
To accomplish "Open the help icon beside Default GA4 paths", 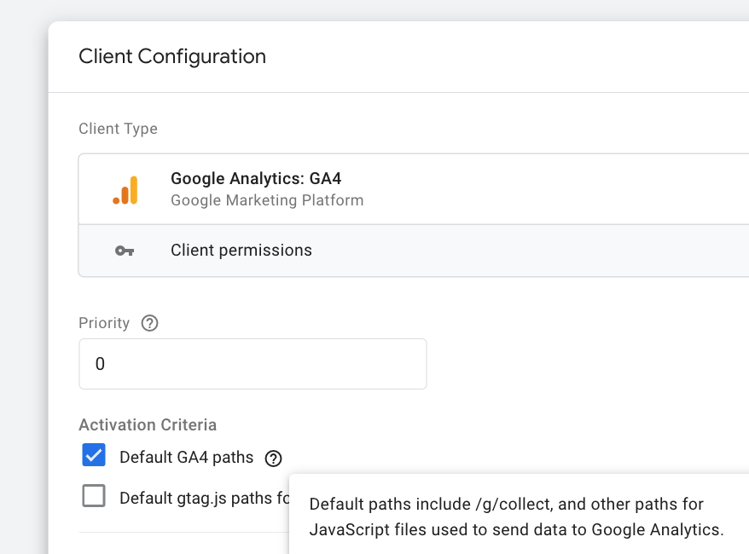I will 273,458.
